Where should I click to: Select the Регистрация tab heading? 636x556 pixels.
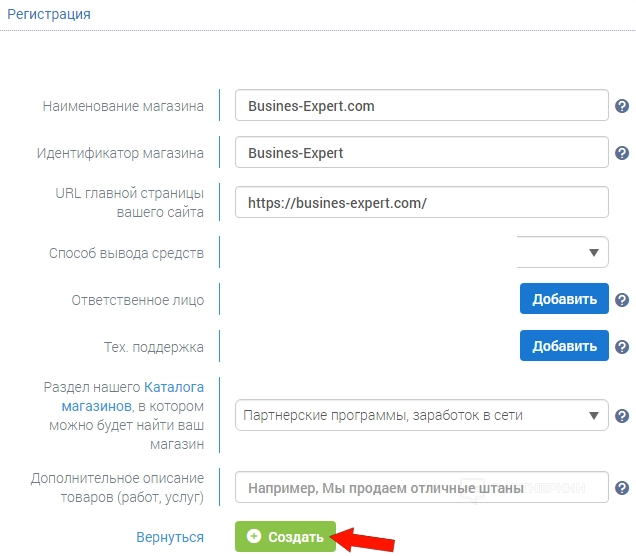49,15
